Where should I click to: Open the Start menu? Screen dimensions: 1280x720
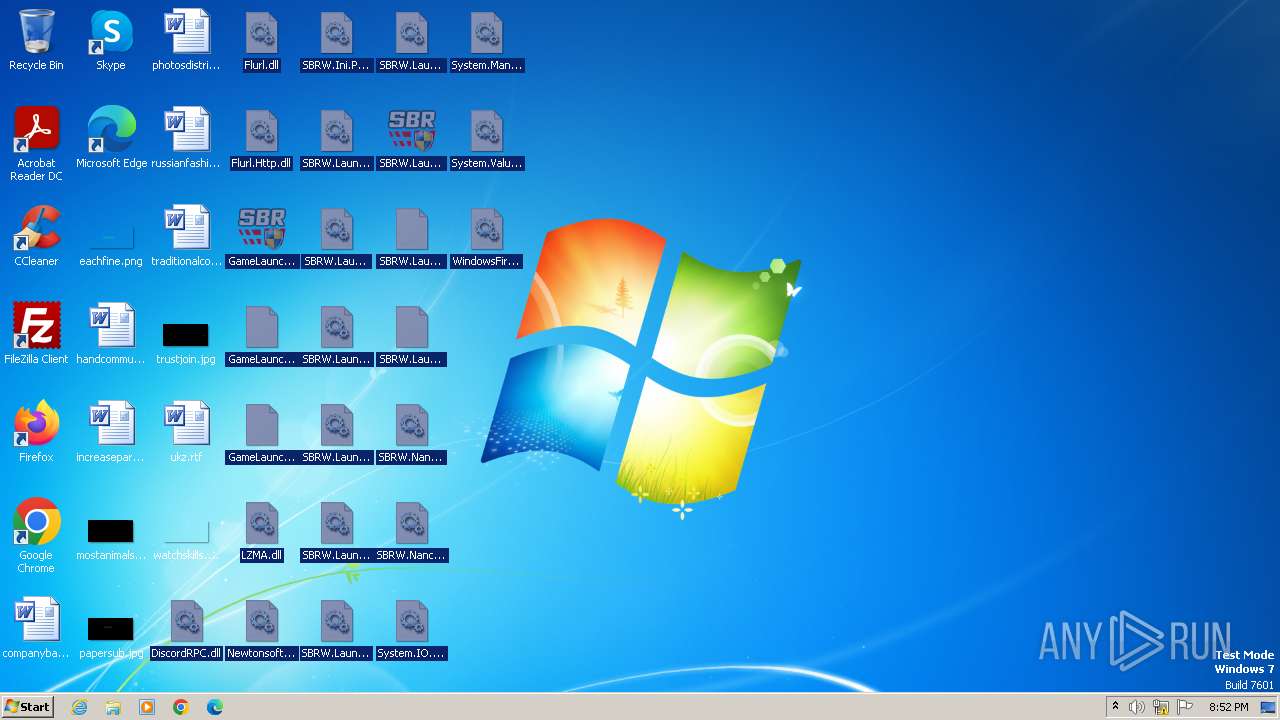pyautogui.click(x=27, y=707)
